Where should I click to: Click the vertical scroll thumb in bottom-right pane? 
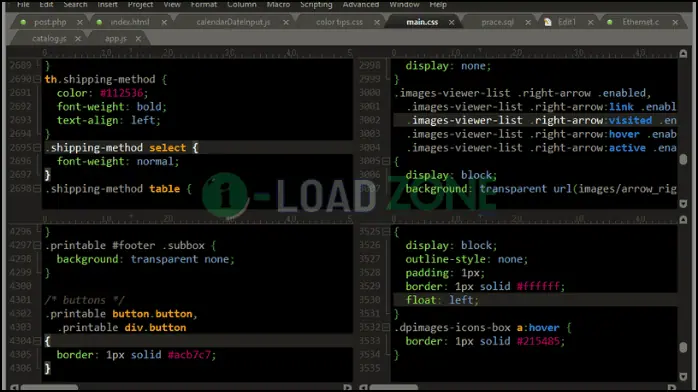tap(683, 347)
